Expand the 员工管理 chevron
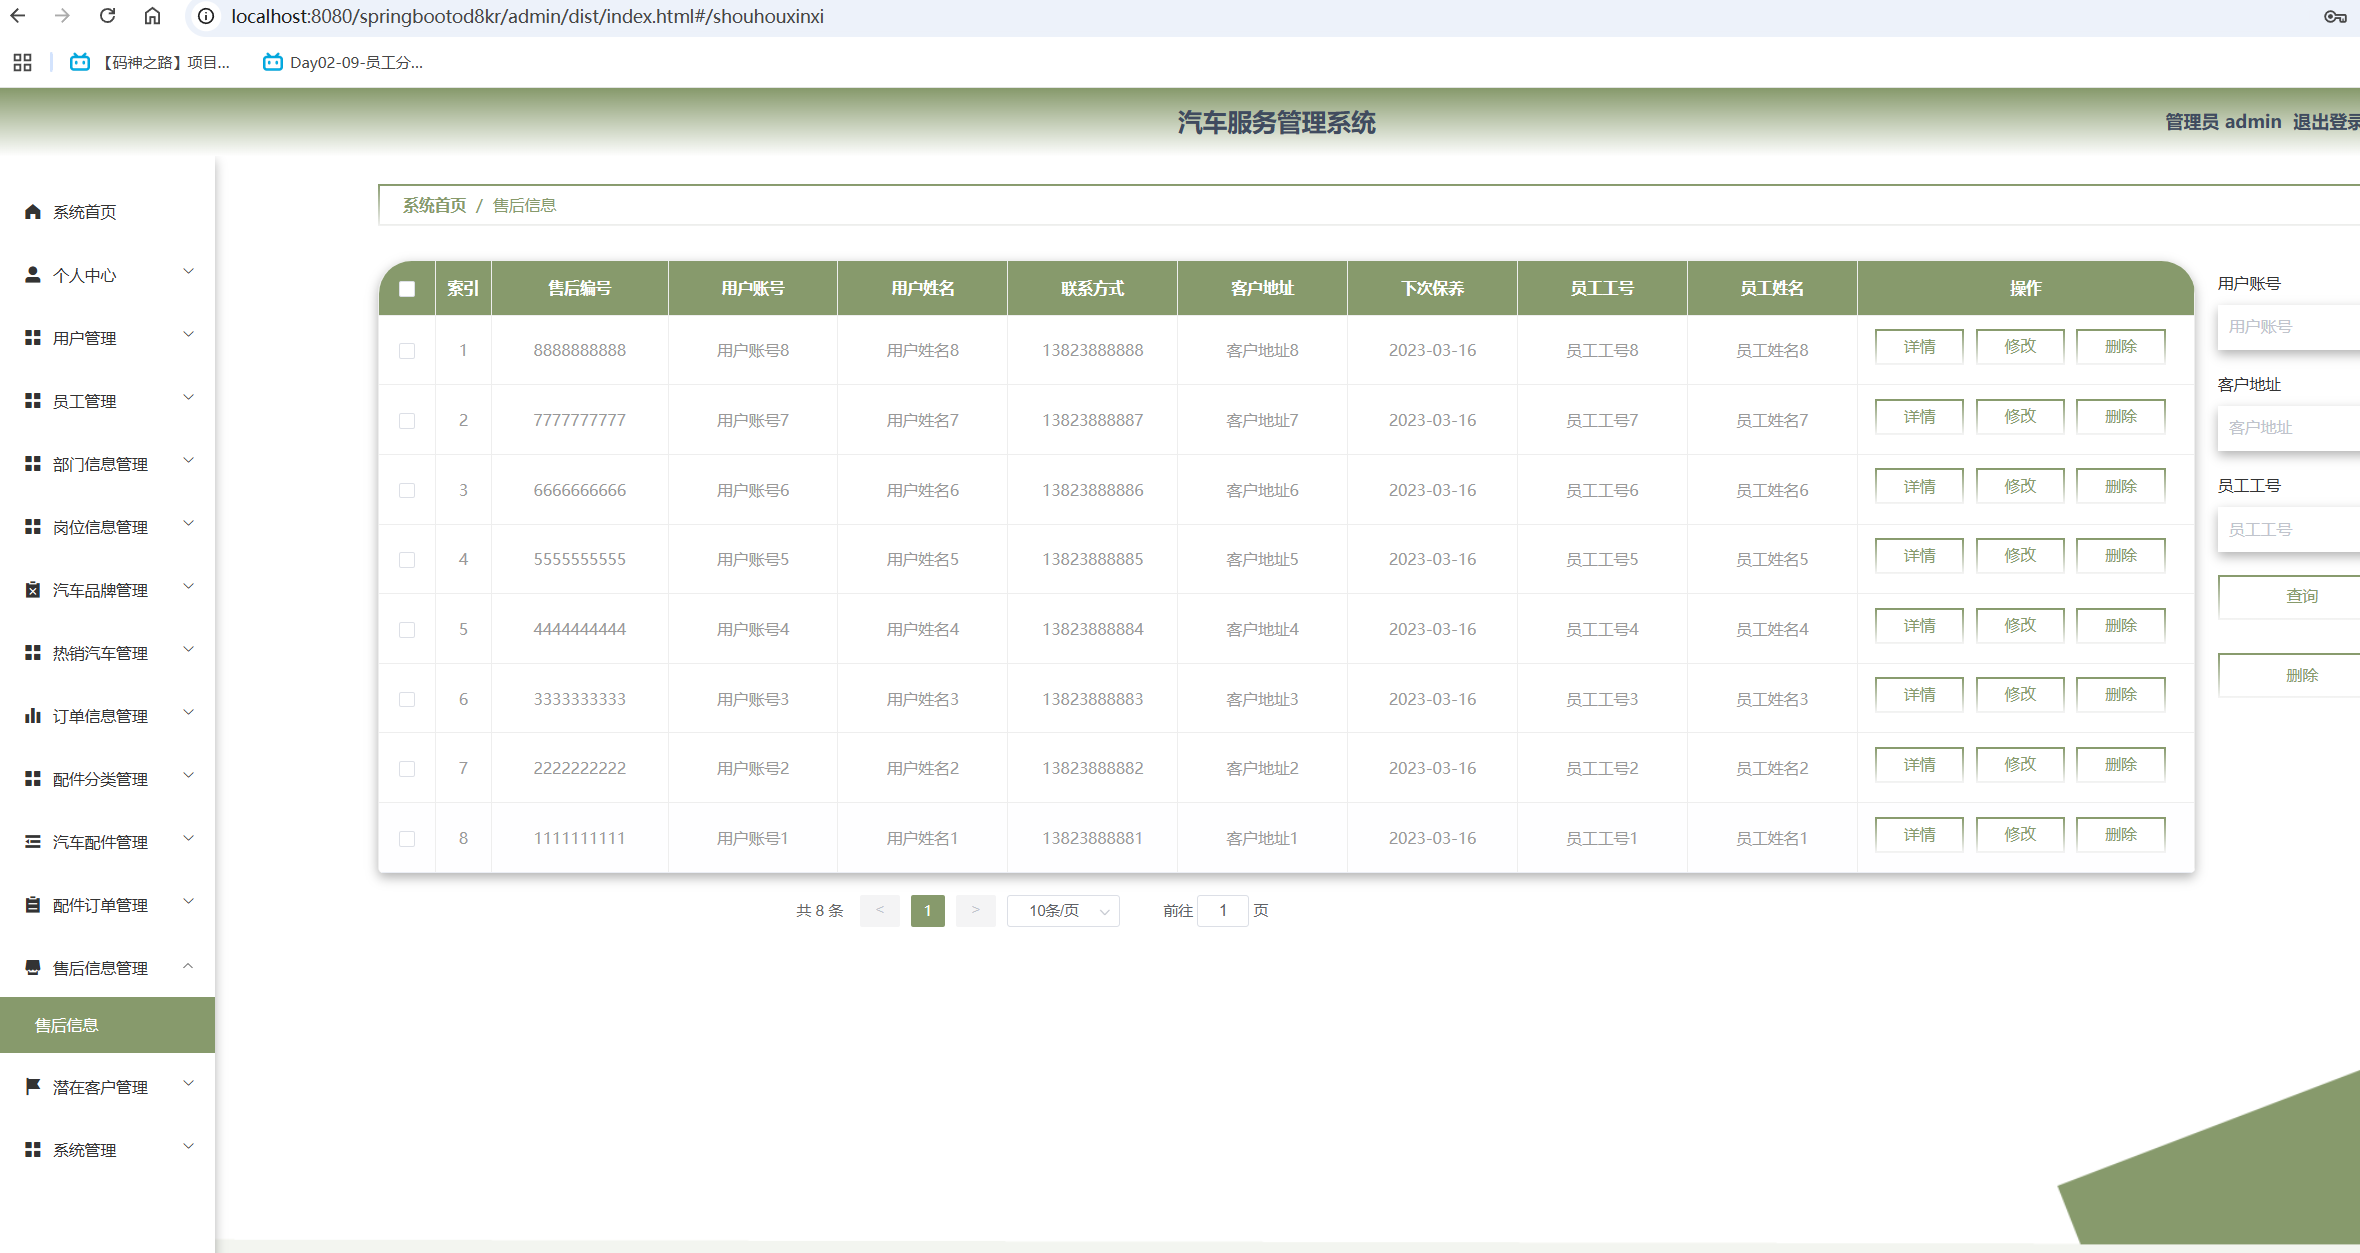This screenshot has width=2360, height=1253. (x=188, y=398)
